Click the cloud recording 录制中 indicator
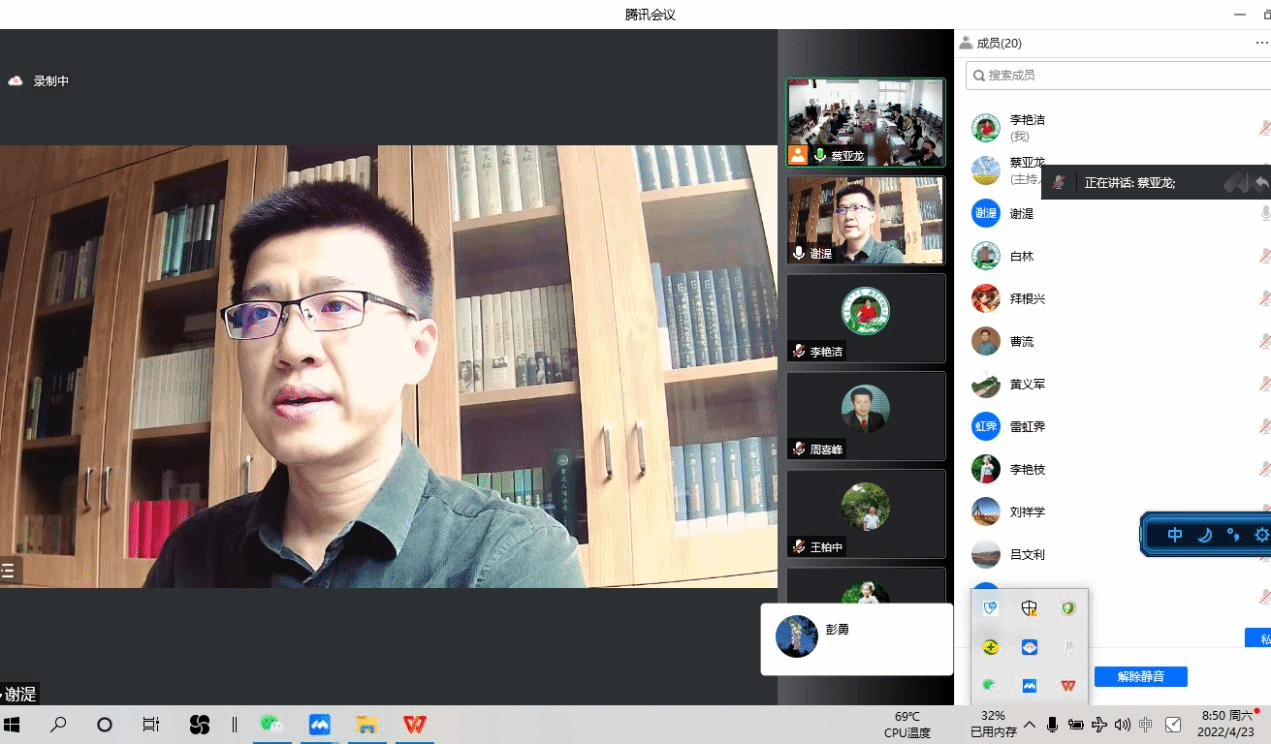 tap(40, 81)
